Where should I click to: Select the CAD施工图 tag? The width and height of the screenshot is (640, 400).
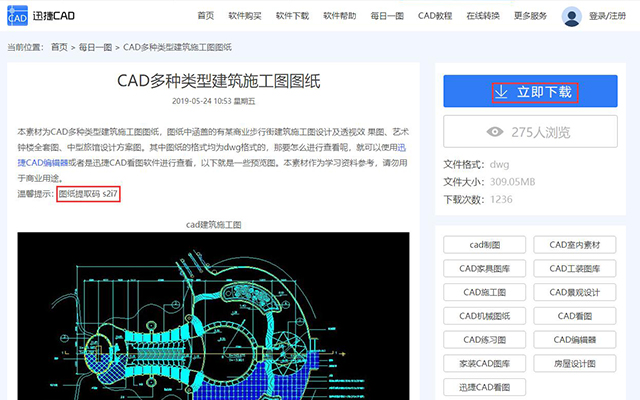(484, 292)
